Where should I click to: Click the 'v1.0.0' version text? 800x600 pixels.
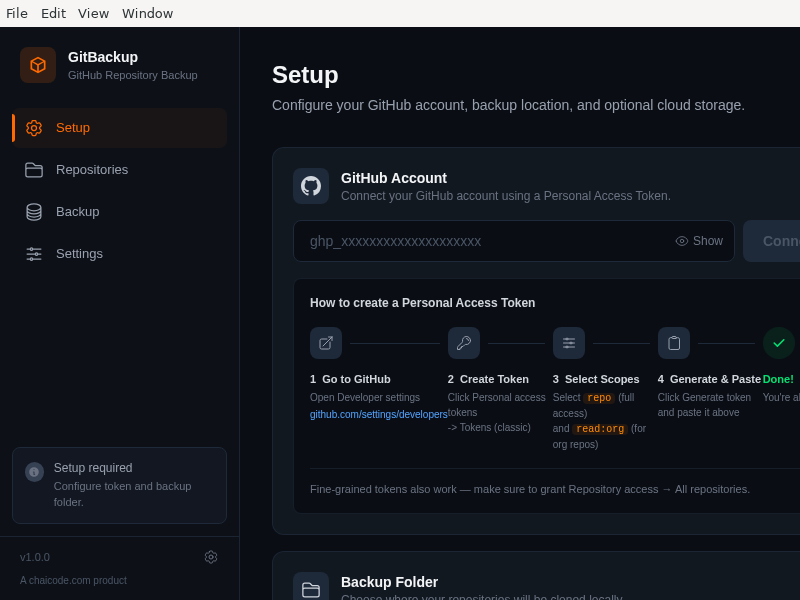(x=35, y=557)
